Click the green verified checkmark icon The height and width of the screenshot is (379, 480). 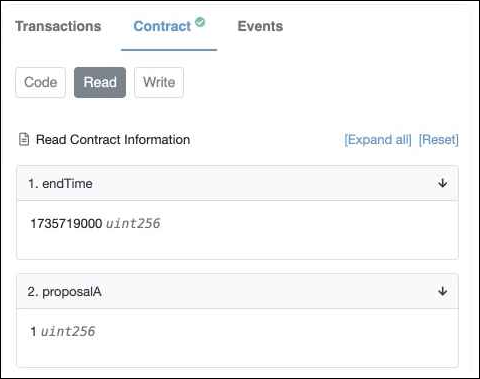coord(200,22)
